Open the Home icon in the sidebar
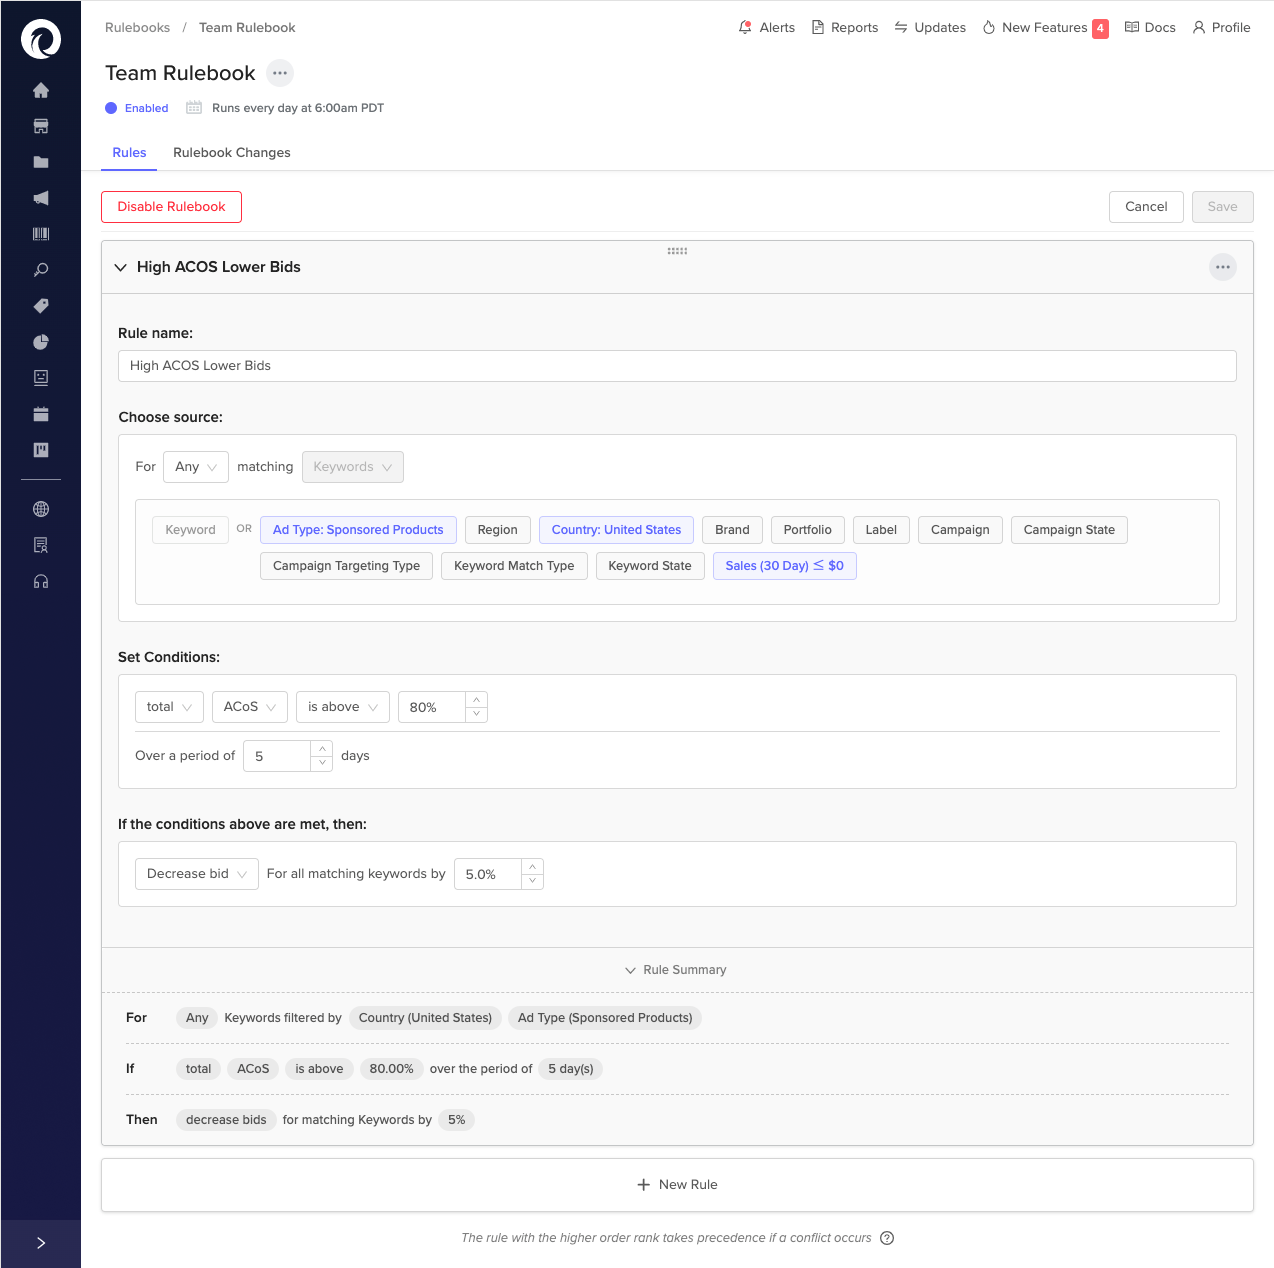The image size is (1274, 1268). pyautogui.click(x=41, y=90)
